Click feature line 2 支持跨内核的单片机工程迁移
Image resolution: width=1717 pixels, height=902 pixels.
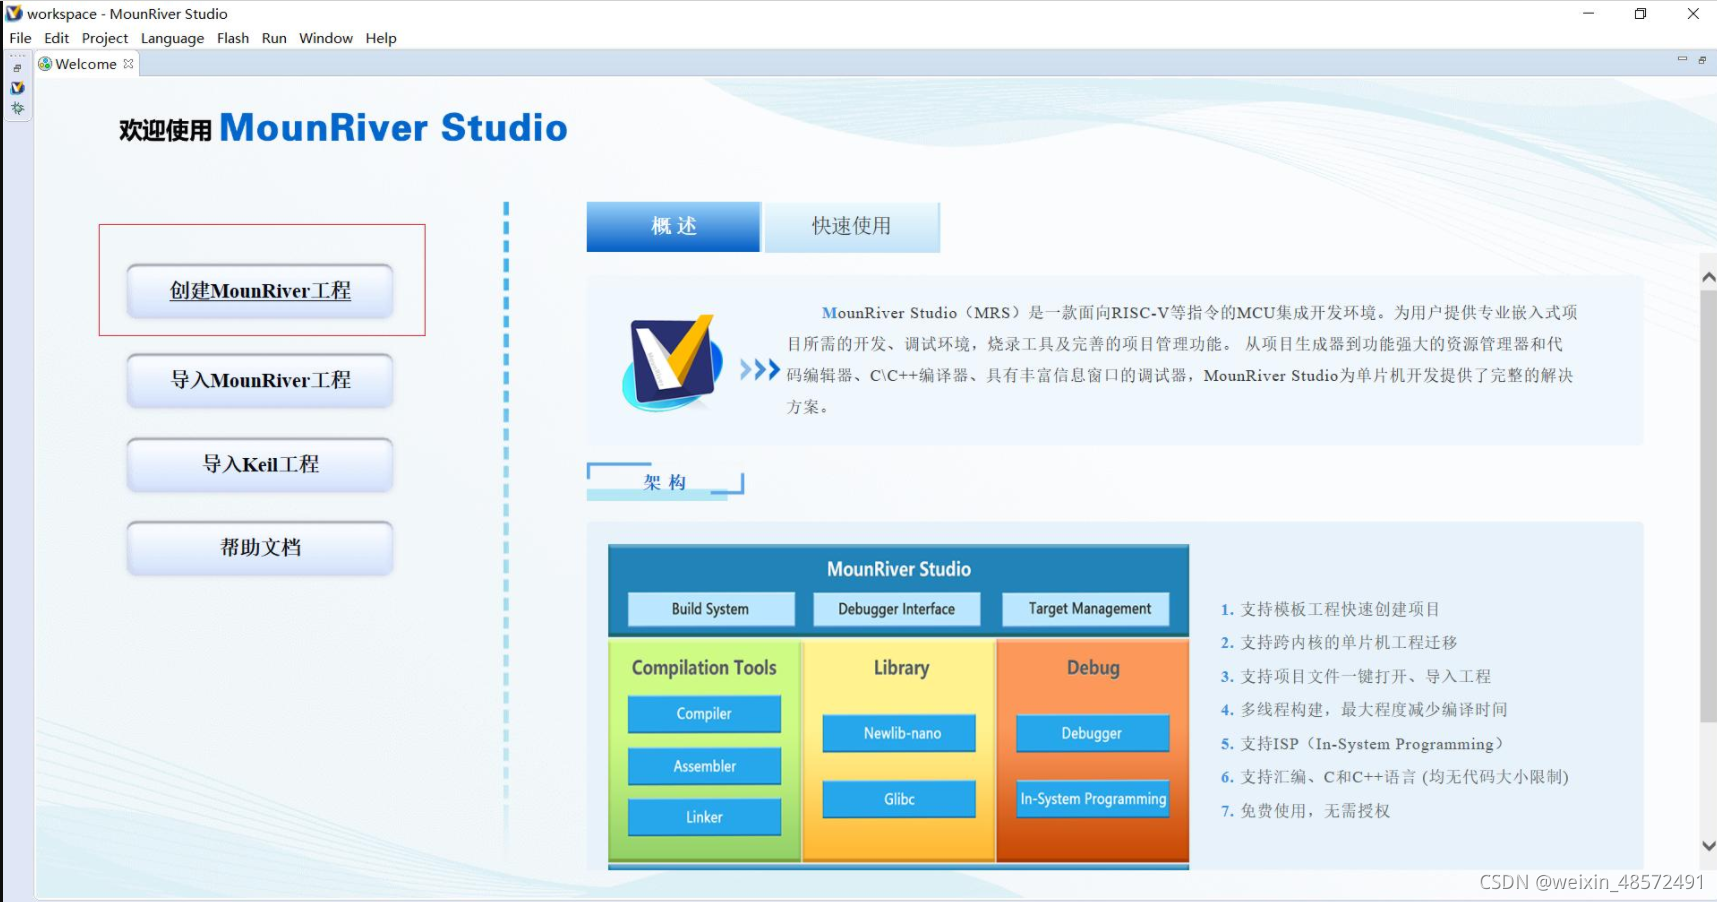(1338, 643)
